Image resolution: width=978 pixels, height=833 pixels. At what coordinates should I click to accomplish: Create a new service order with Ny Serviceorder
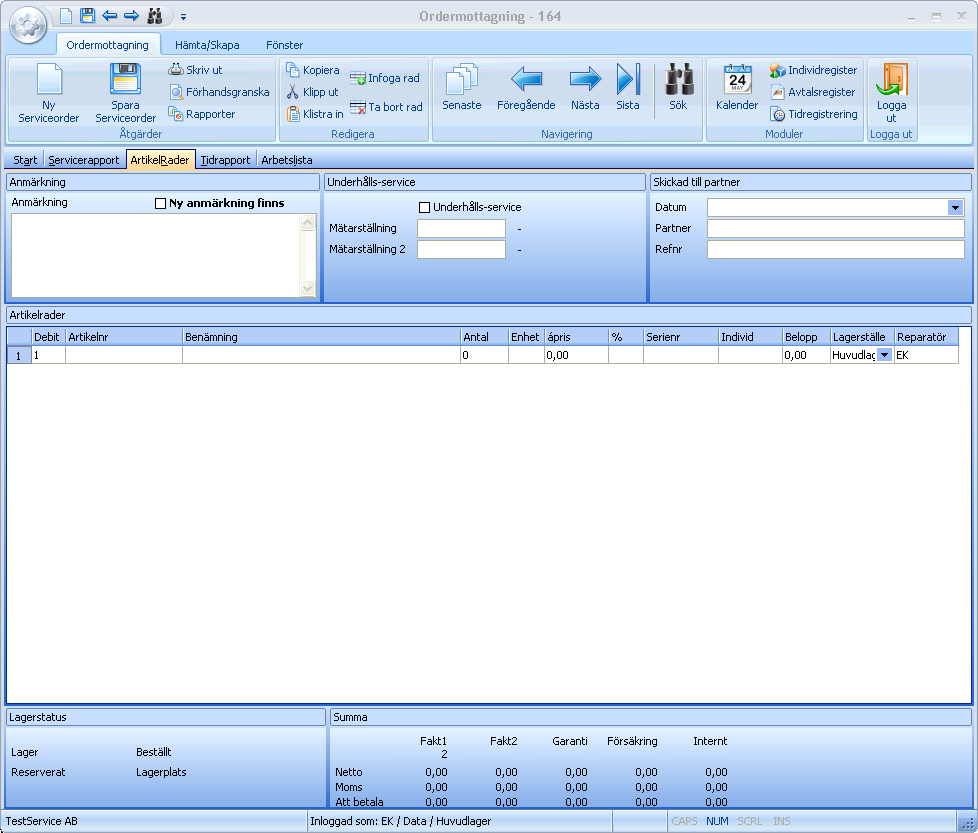click(x=49, y=94)
